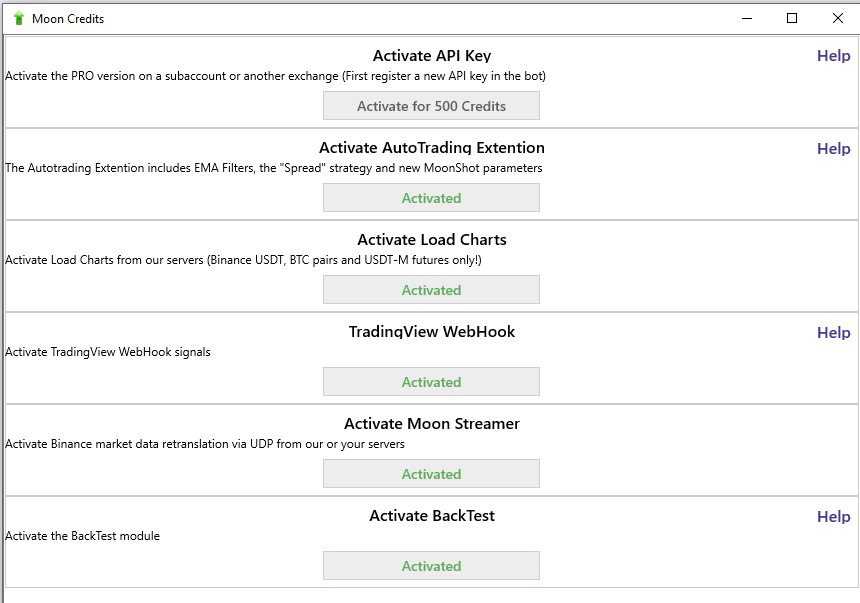Open Help for AutoTrading Extention
Image resolution: width=860 pixels, height=603 pixels.
click(833, 148)
